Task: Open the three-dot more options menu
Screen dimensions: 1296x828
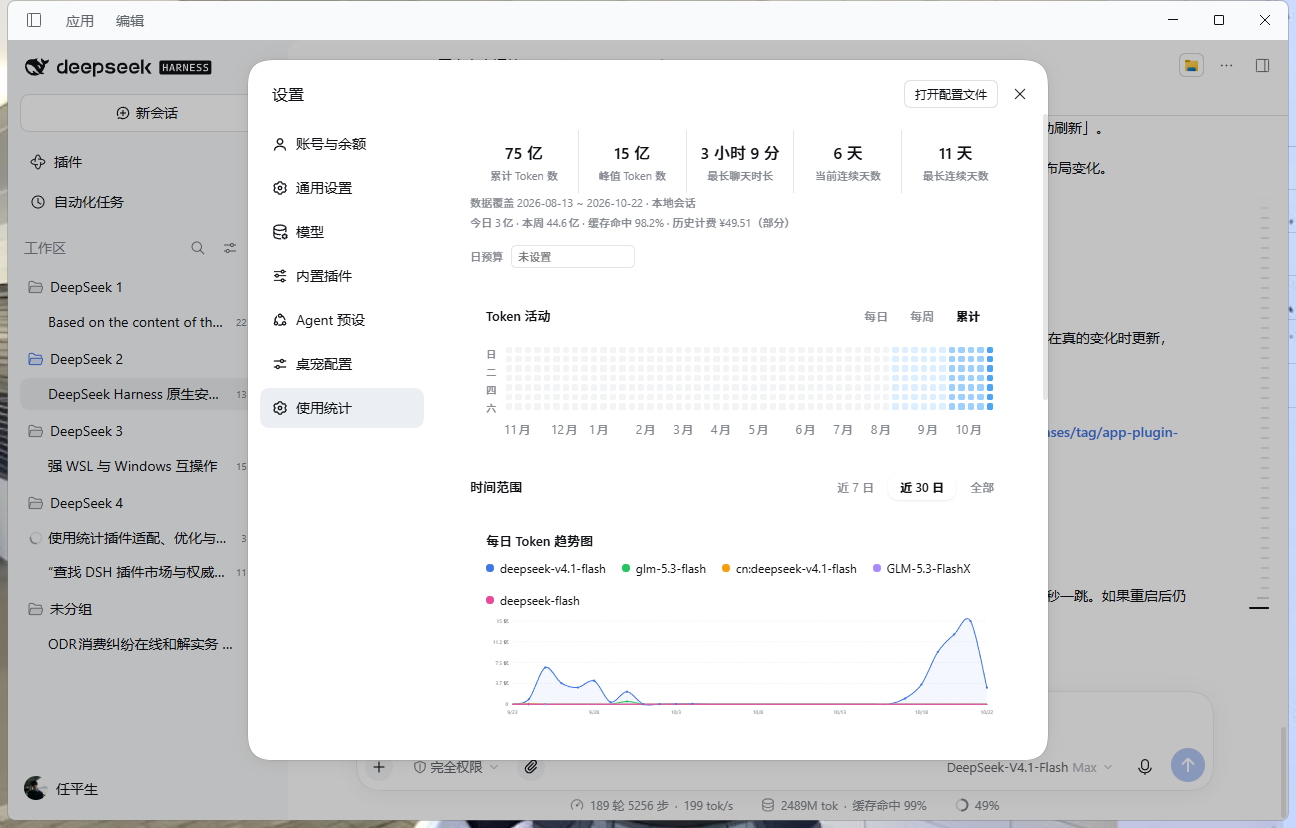Action: click(1226, 65)
